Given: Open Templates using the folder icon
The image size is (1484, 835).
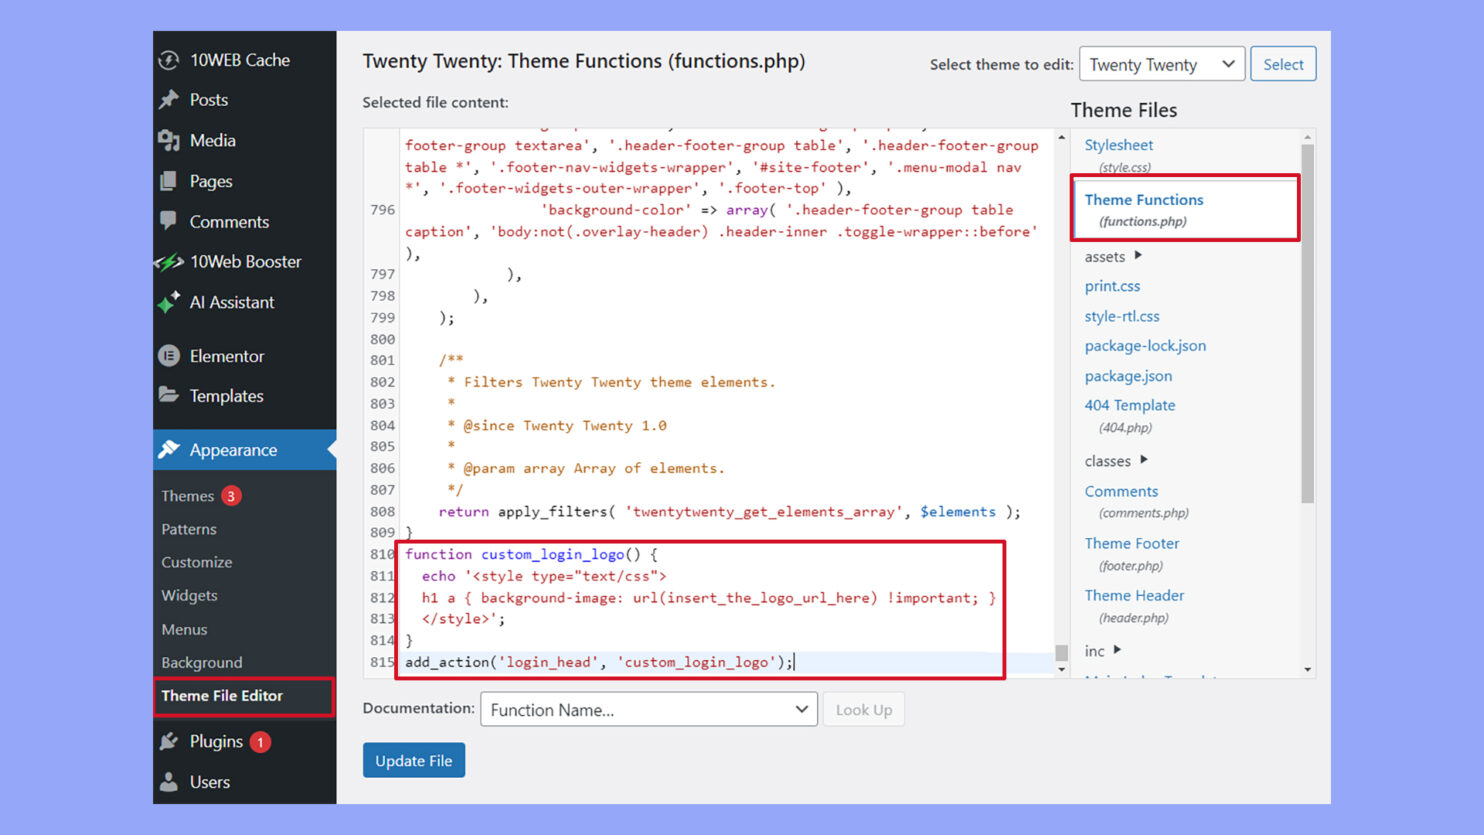Looking at the screenshot, I should [x=169, y=396].
